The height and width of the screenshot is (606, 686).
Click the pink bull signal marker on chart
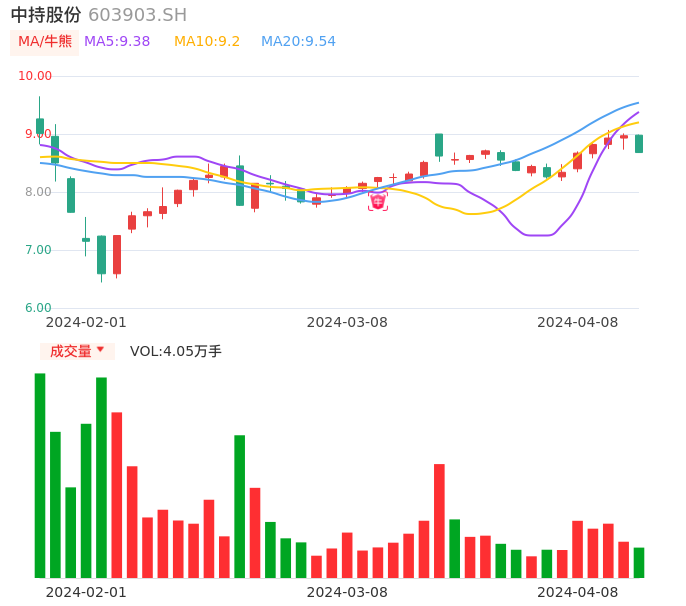tap(378, 202)
